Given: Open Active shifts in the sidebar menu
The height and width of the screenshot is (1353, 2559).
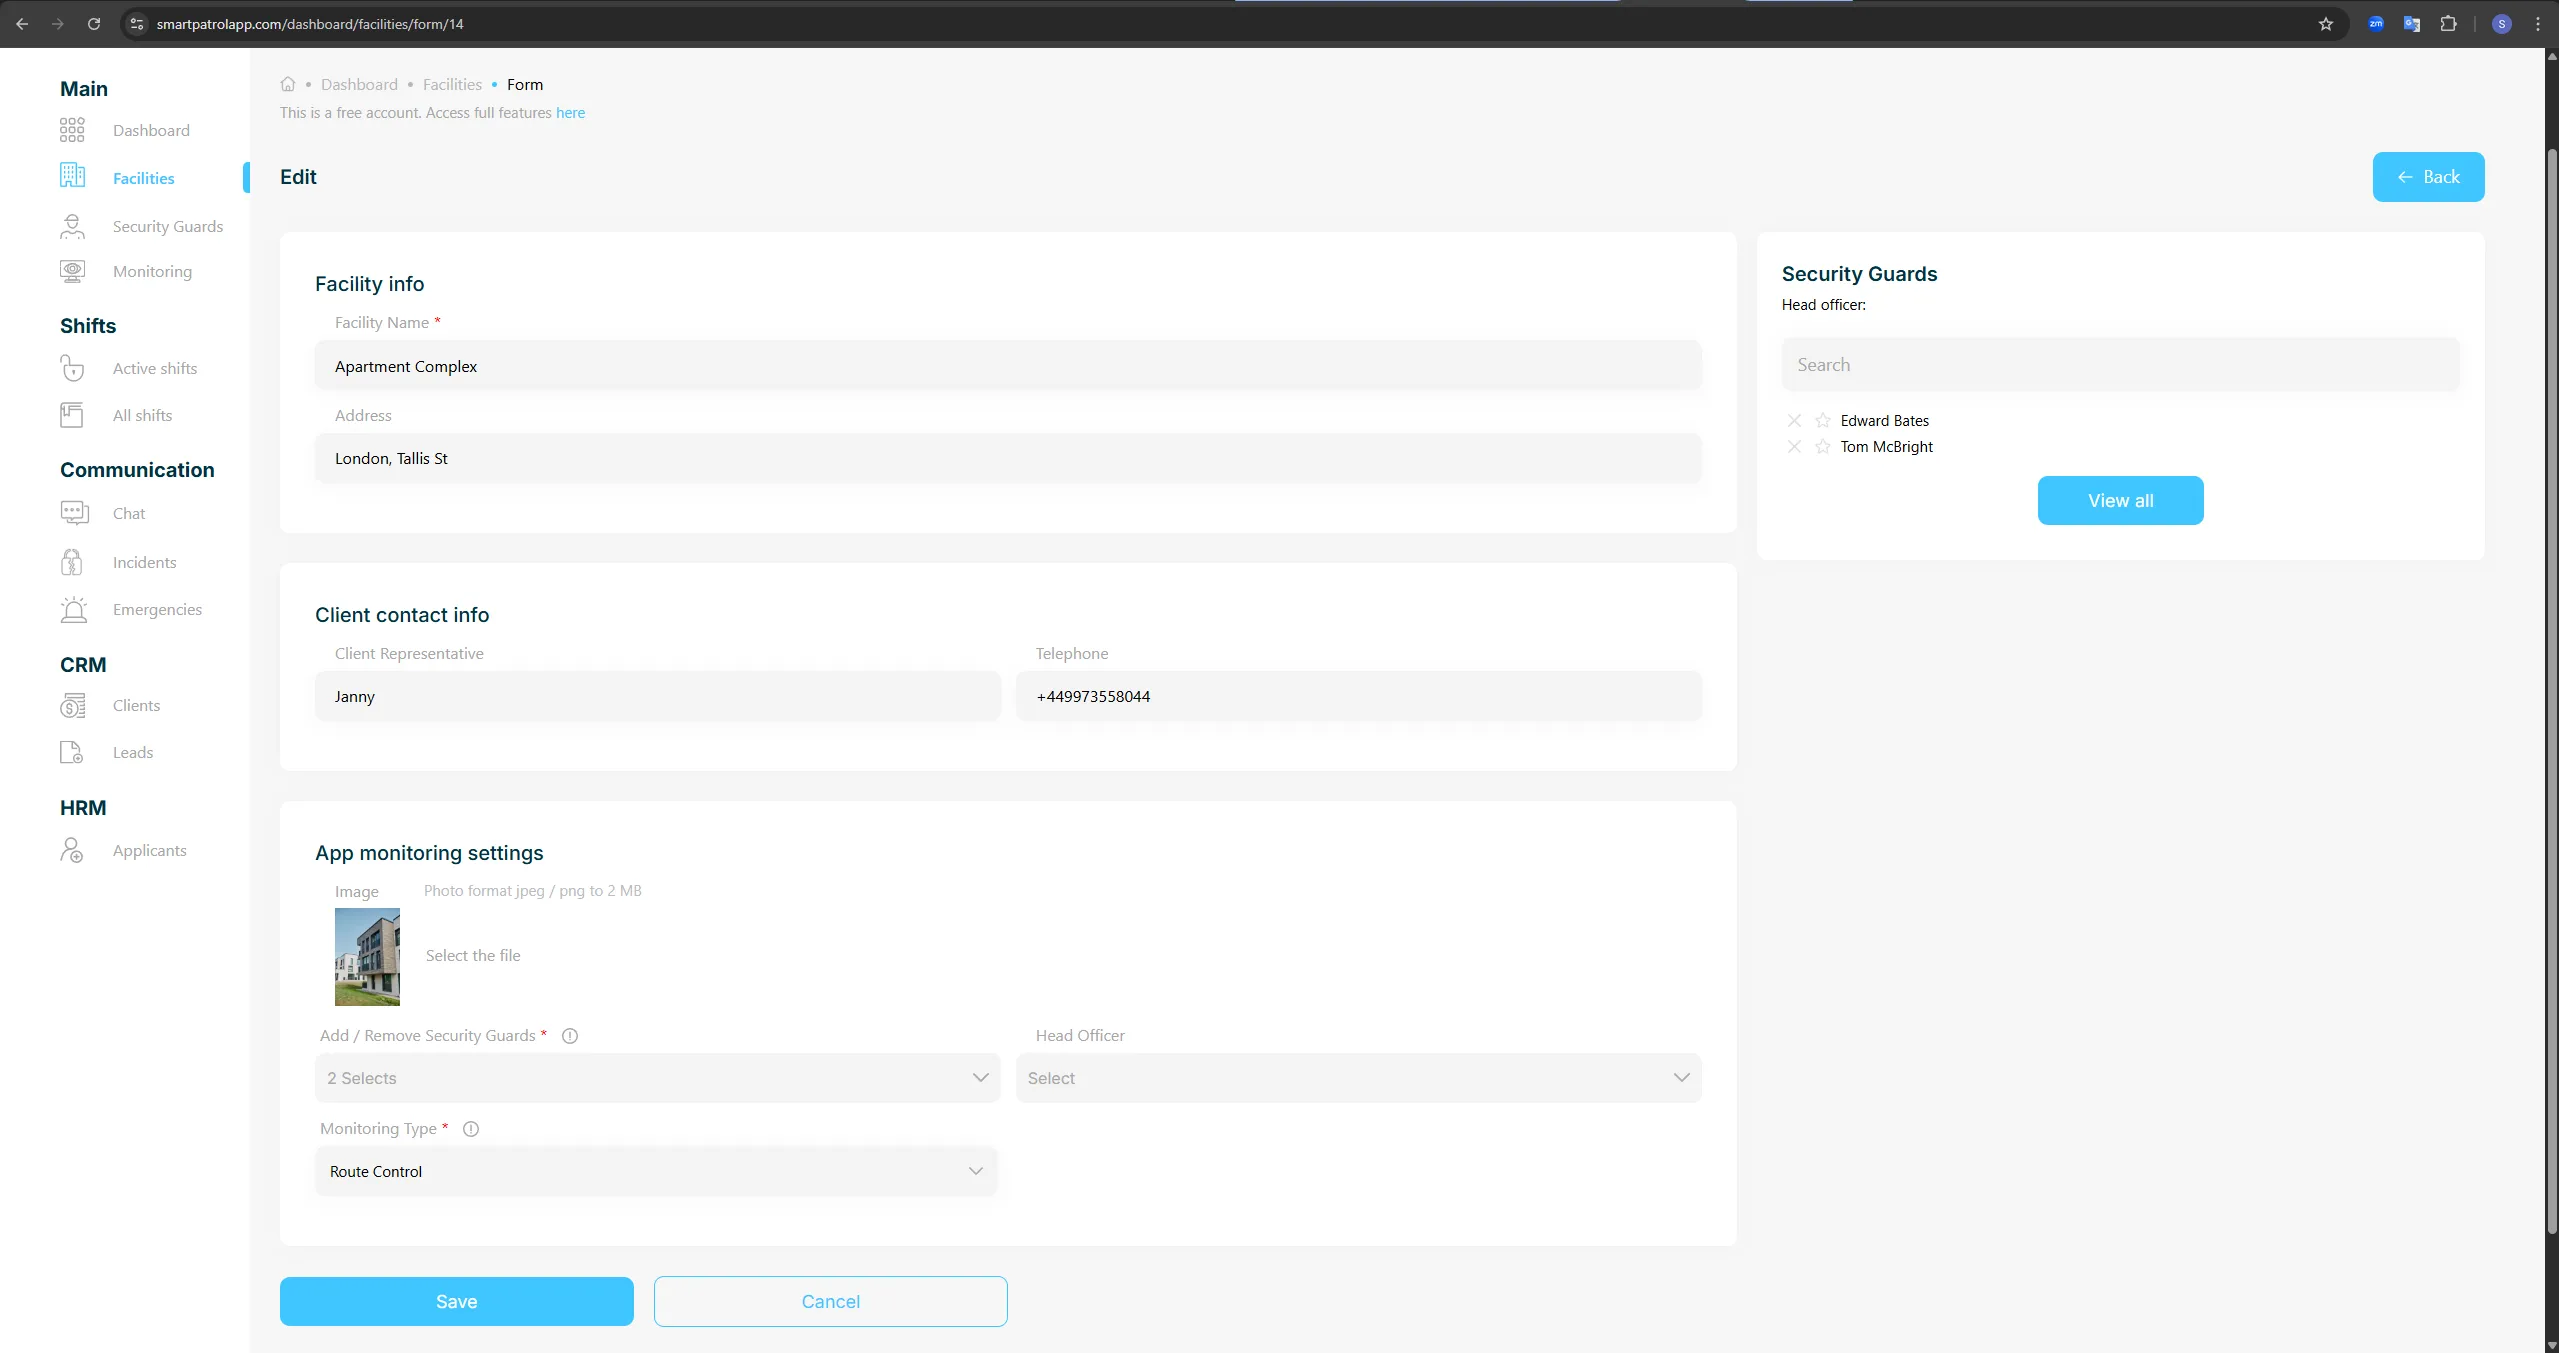Looking at the screenshot, I should click(x=155, y=368).
